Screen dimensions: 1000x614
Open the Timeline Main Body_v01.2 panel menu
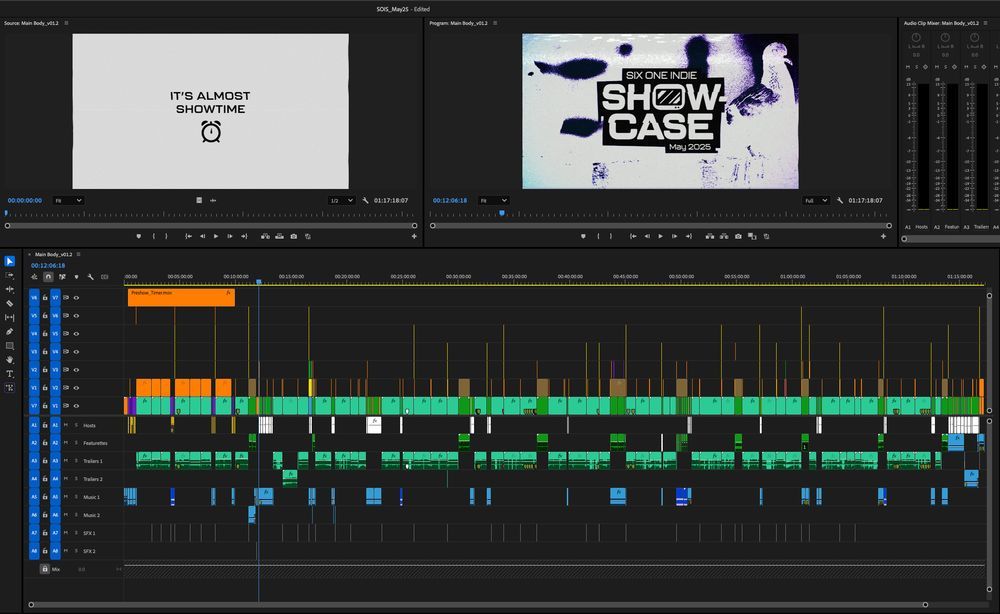coord(78,254)
